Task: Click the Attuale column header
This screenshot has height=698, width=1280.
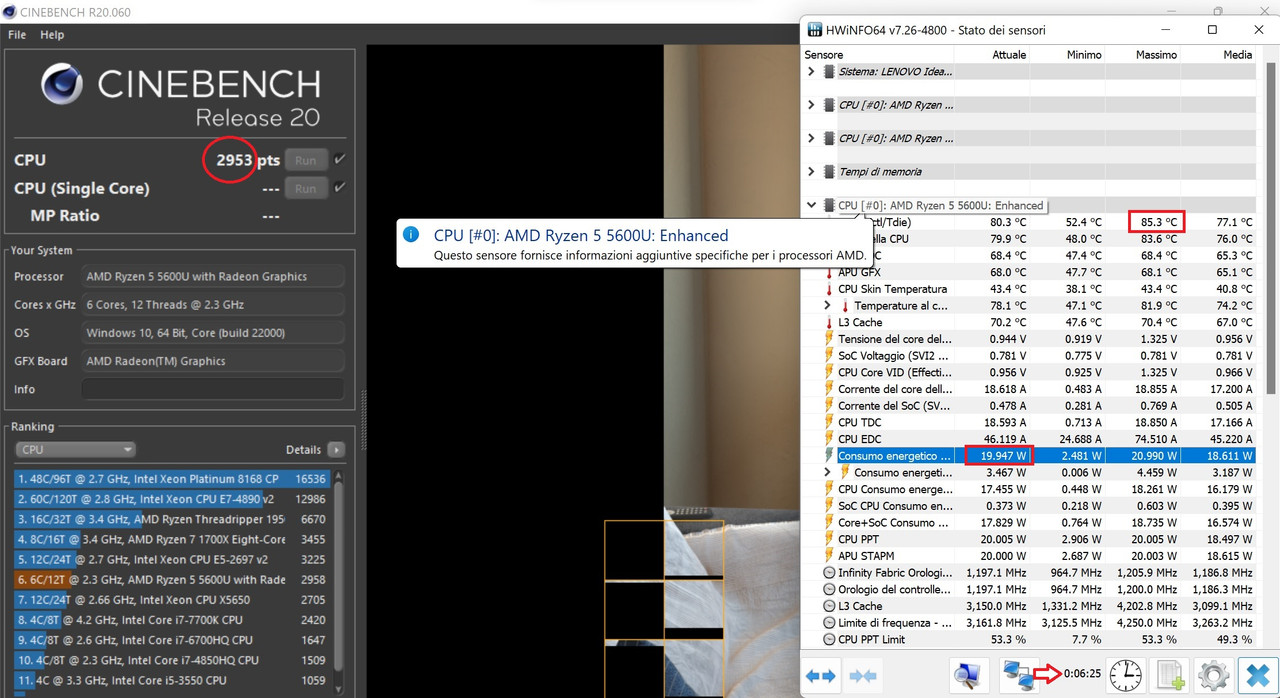Action: [1009, 54]
